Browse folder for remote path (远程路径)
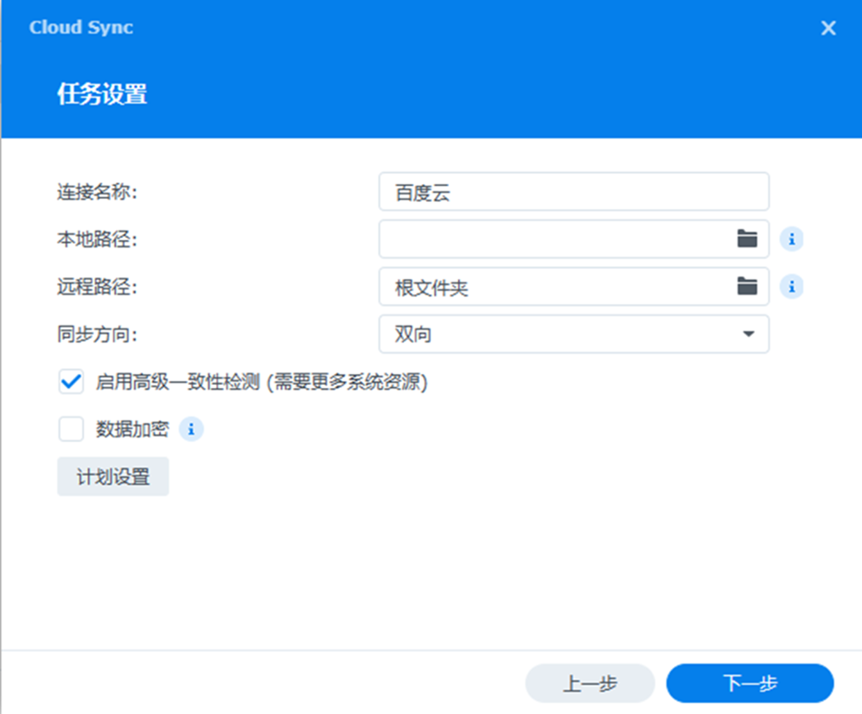The image size is (862, 714). click(747, 286)
